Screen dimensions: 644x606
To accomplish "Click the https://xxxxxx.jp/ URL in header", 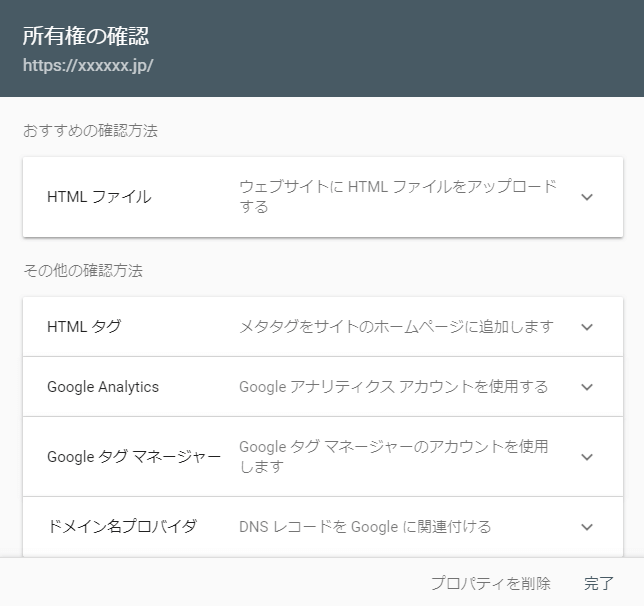I will tap(88, 65).
